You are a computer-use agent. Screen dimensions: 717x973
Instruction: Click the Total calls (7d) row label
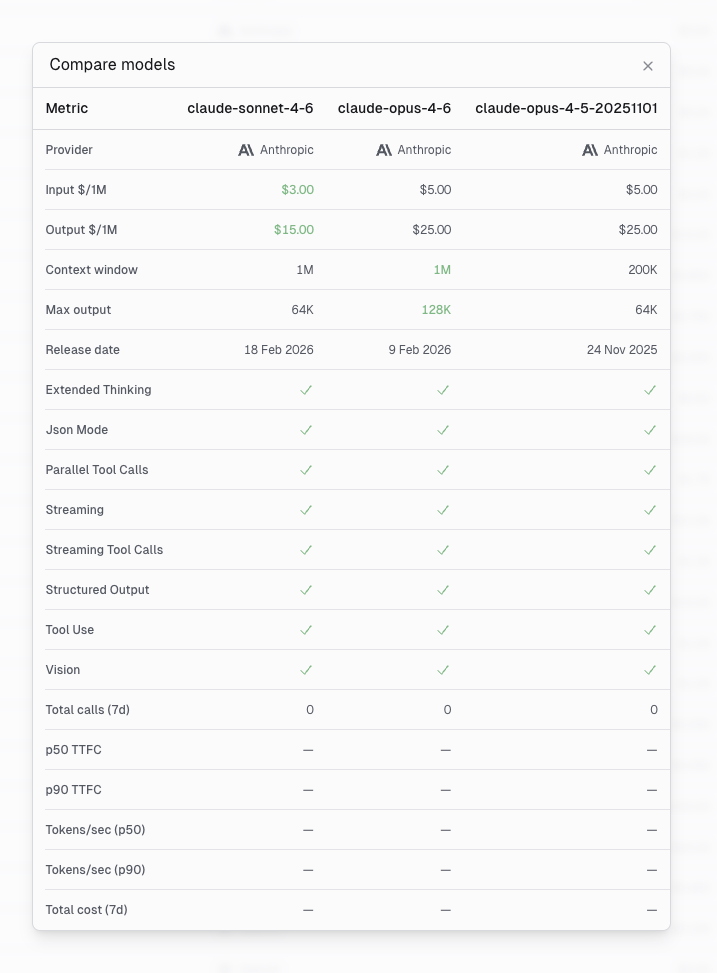[x=88, y=710]
